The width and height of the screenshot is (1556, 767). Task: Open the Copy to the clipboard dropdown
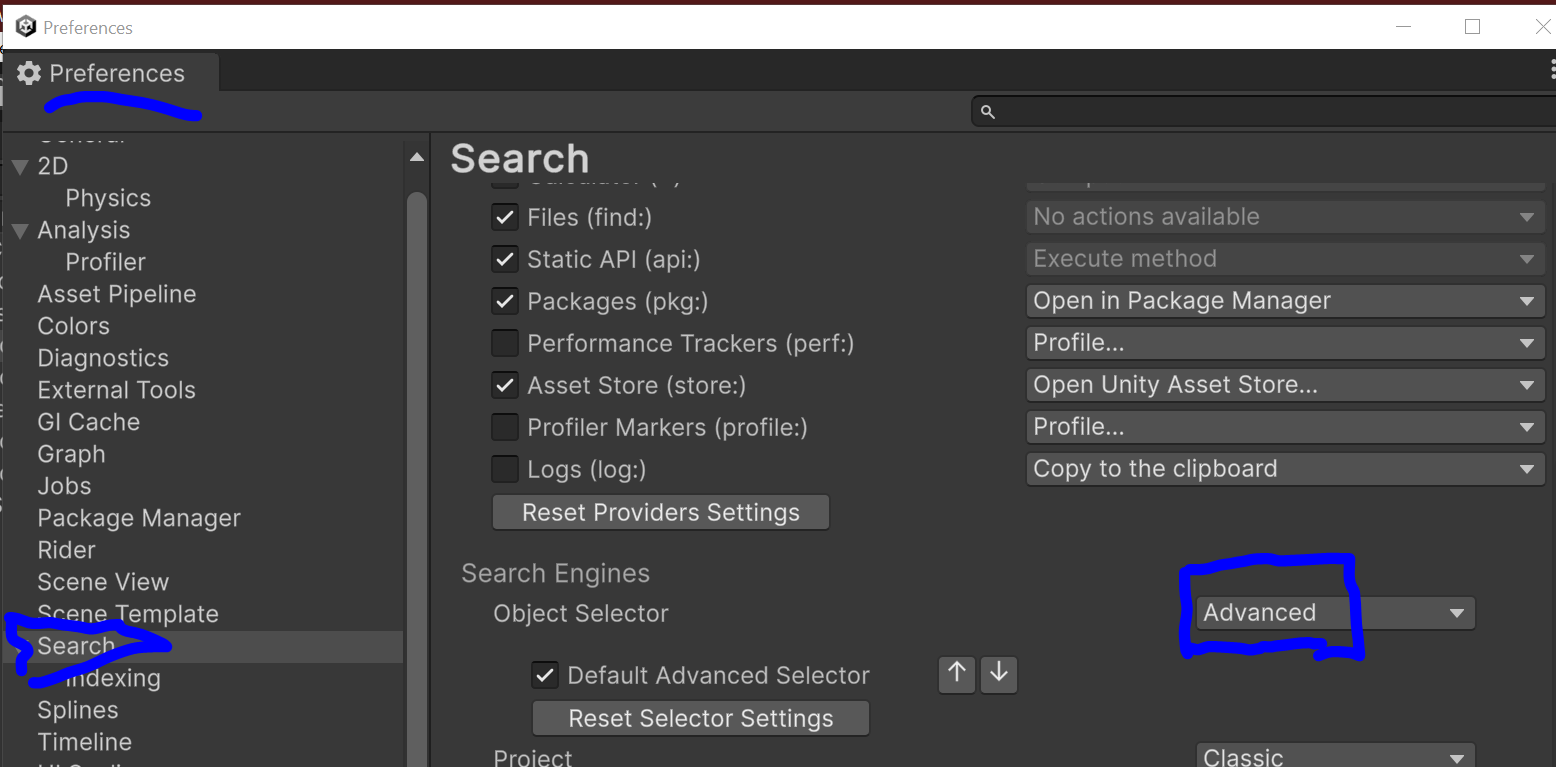1284,468
